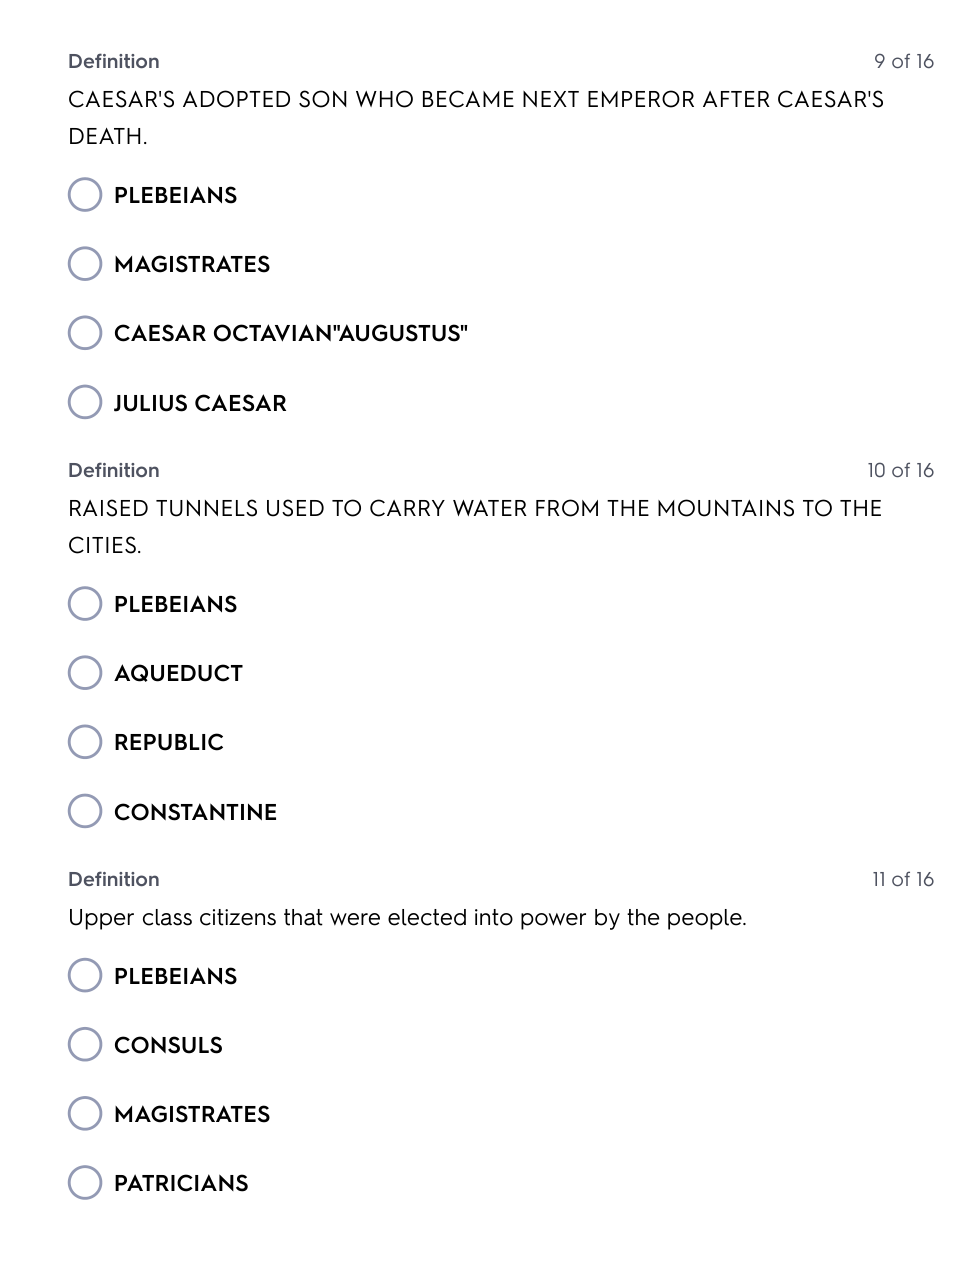
Task: Pick the JULIUS CAESAR option
Action: 85,402
